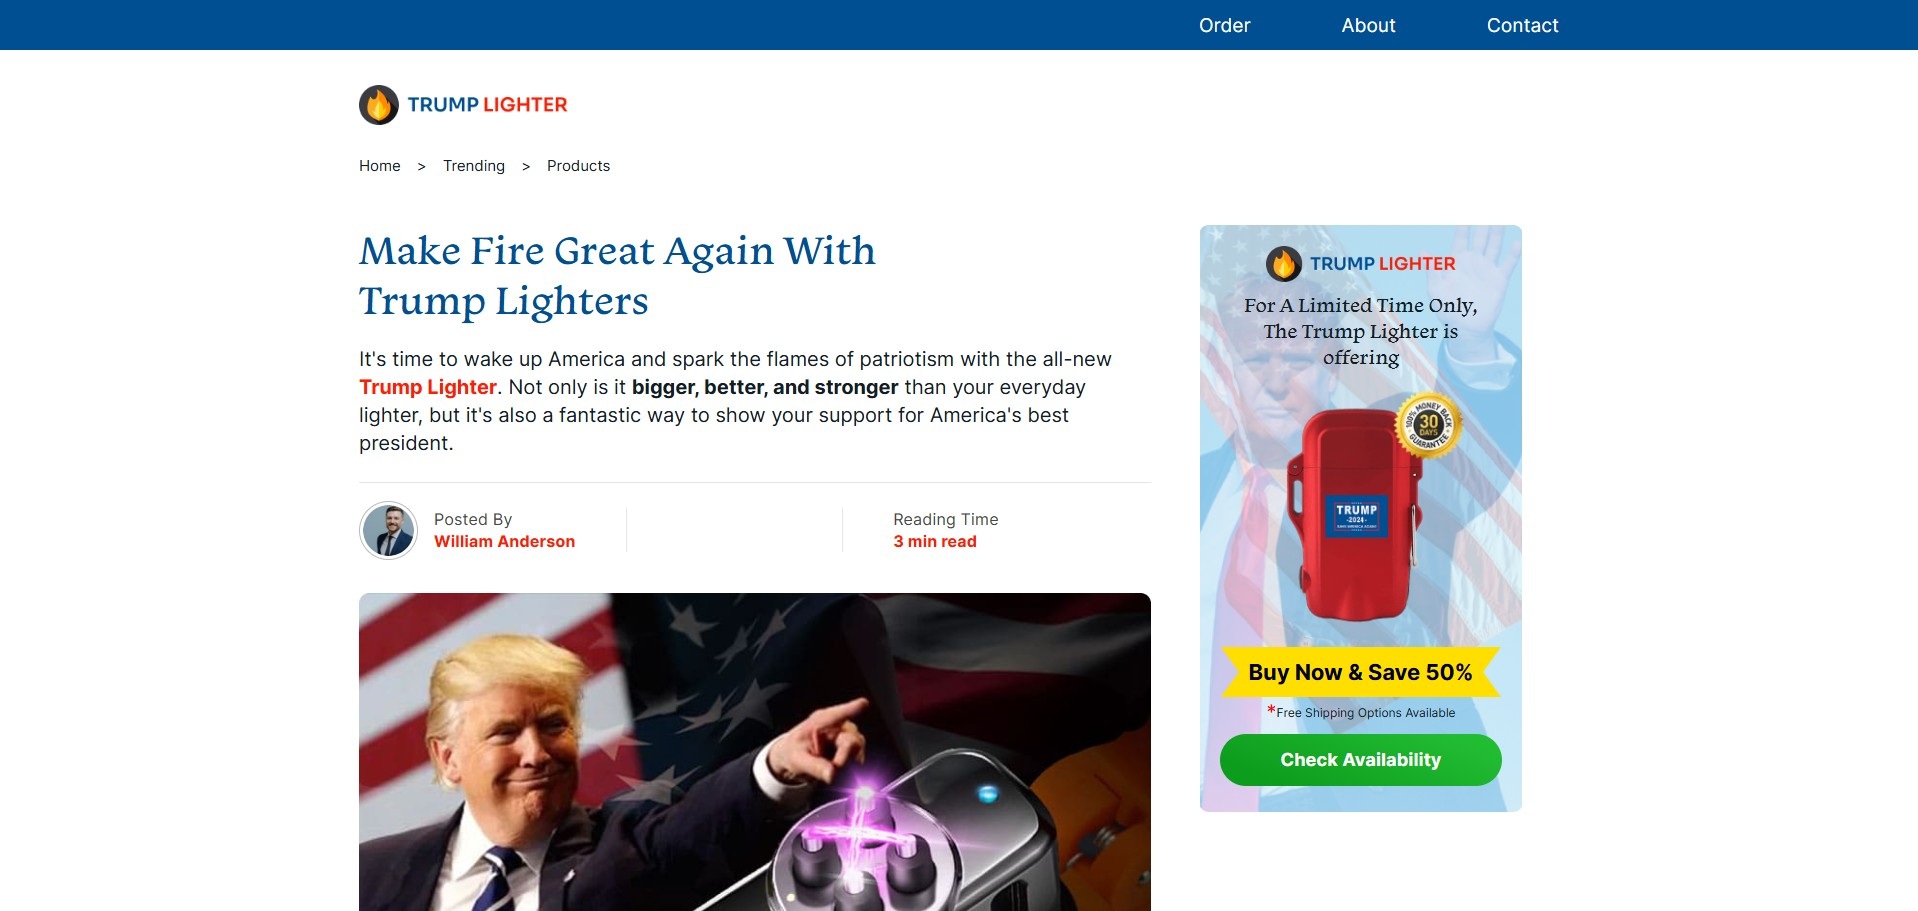Click the author name William Anderson
Image resolution: width=1918 pixels, height=911 pixels.
pyautogui.click(x=504, y=541)
